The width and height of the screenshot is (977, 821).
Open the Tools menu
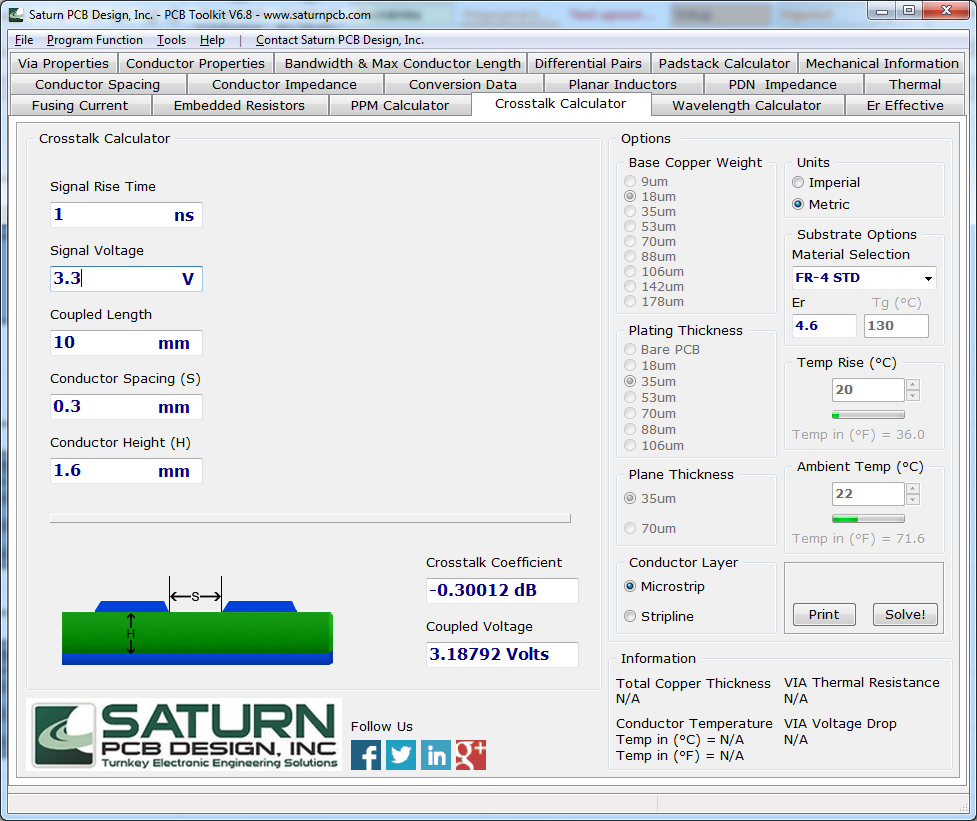pyautogui.click(x=170, y=40)
